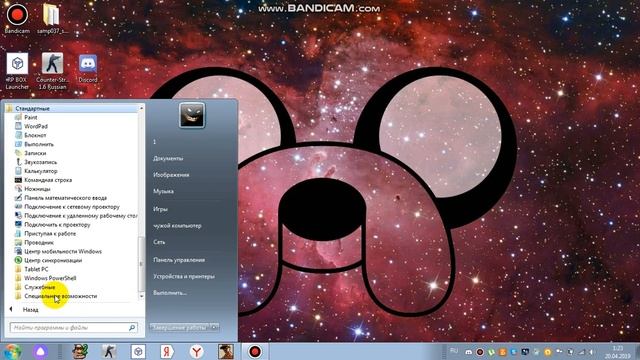Open Приступая к работе
640x360 pixels.
pos(50,234)
